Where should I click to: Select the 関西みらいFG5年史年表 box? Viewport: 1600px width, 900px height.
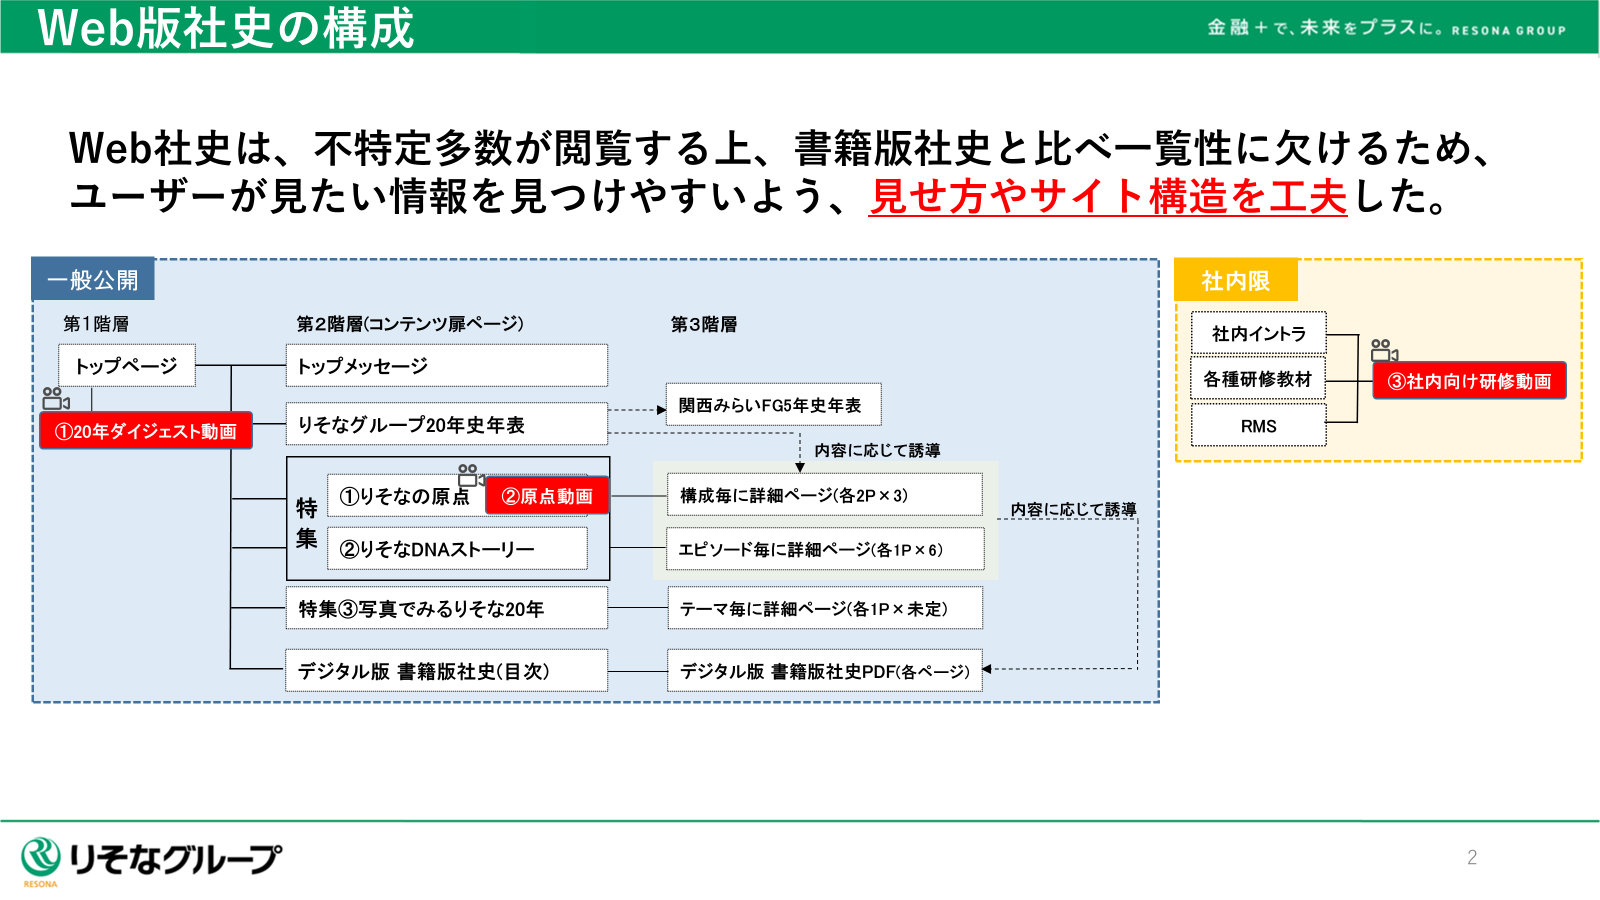pos(773,405)
